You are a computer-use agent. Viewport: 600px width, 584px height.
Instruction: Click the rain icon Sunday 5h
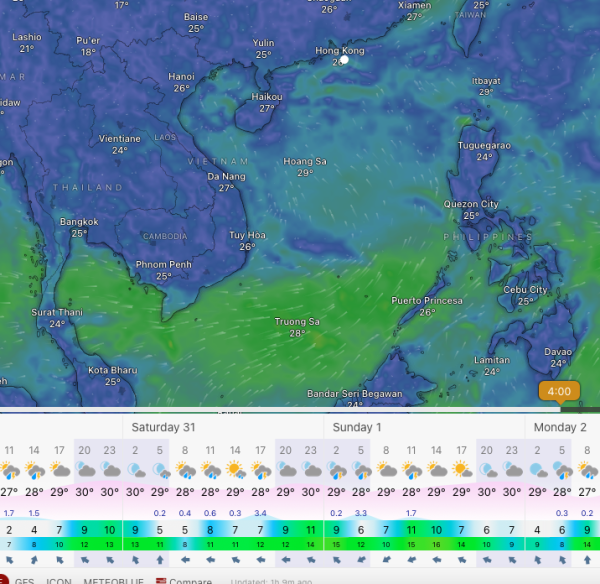pyautogui.click(x=360, y=470)
